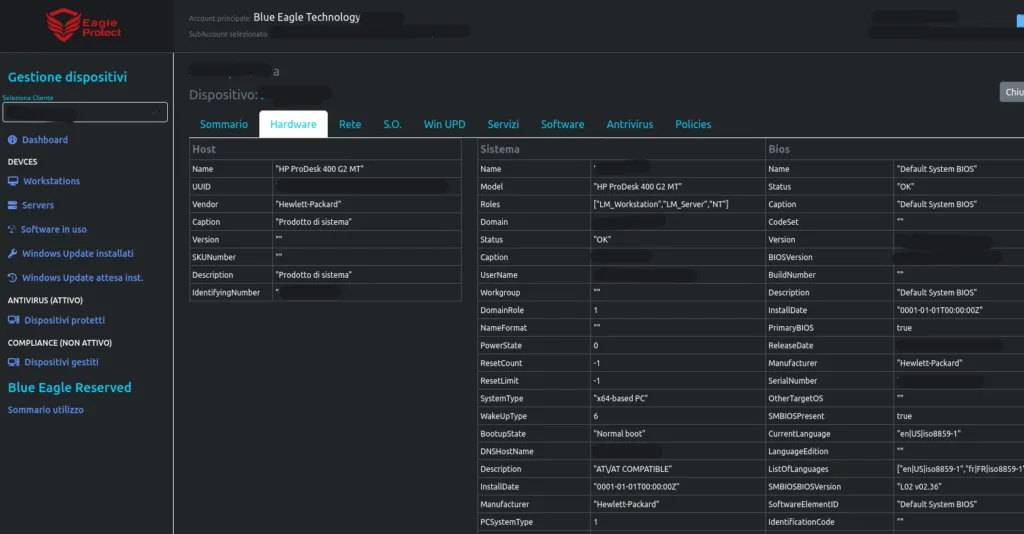
Task: Select the Hardware tab
Action: 293,124
